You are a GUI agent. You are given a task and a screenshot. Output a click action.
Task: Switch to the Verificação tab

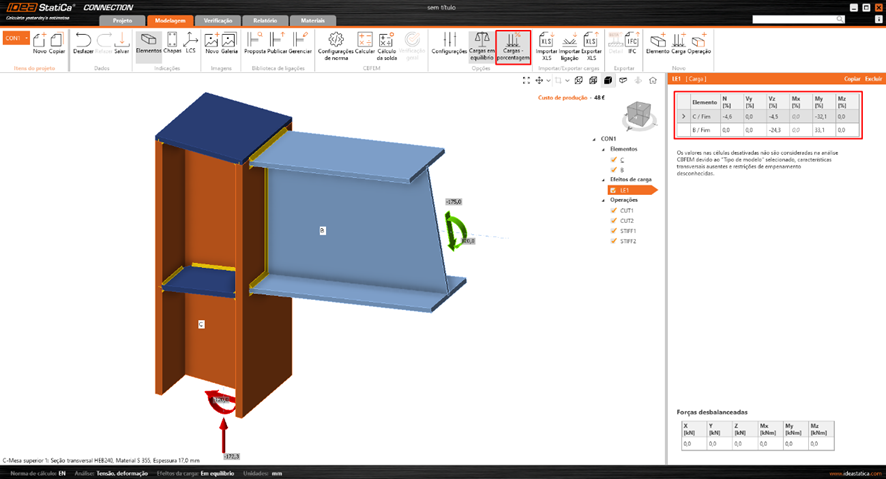(x=218, y=20)
